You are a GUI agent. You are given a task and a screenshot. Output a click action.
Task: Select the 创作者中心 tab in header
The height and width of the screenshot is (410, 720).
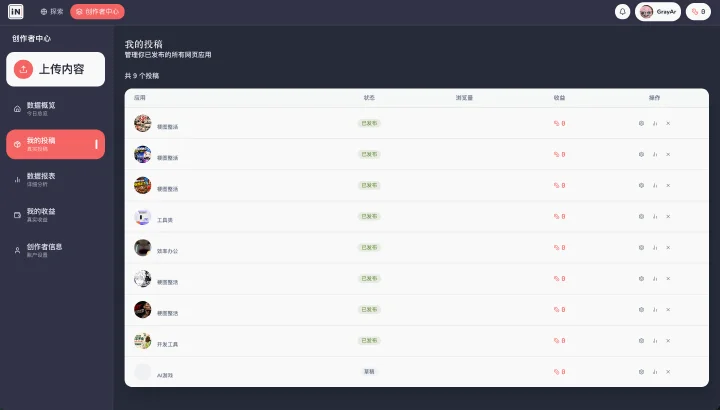97,12
